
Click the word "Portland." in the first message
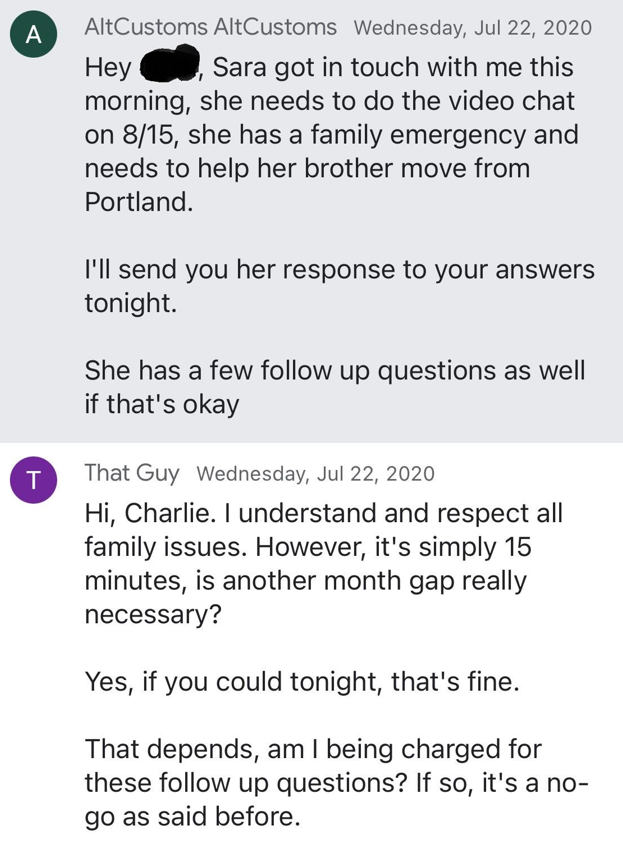(x=139, y=202)
